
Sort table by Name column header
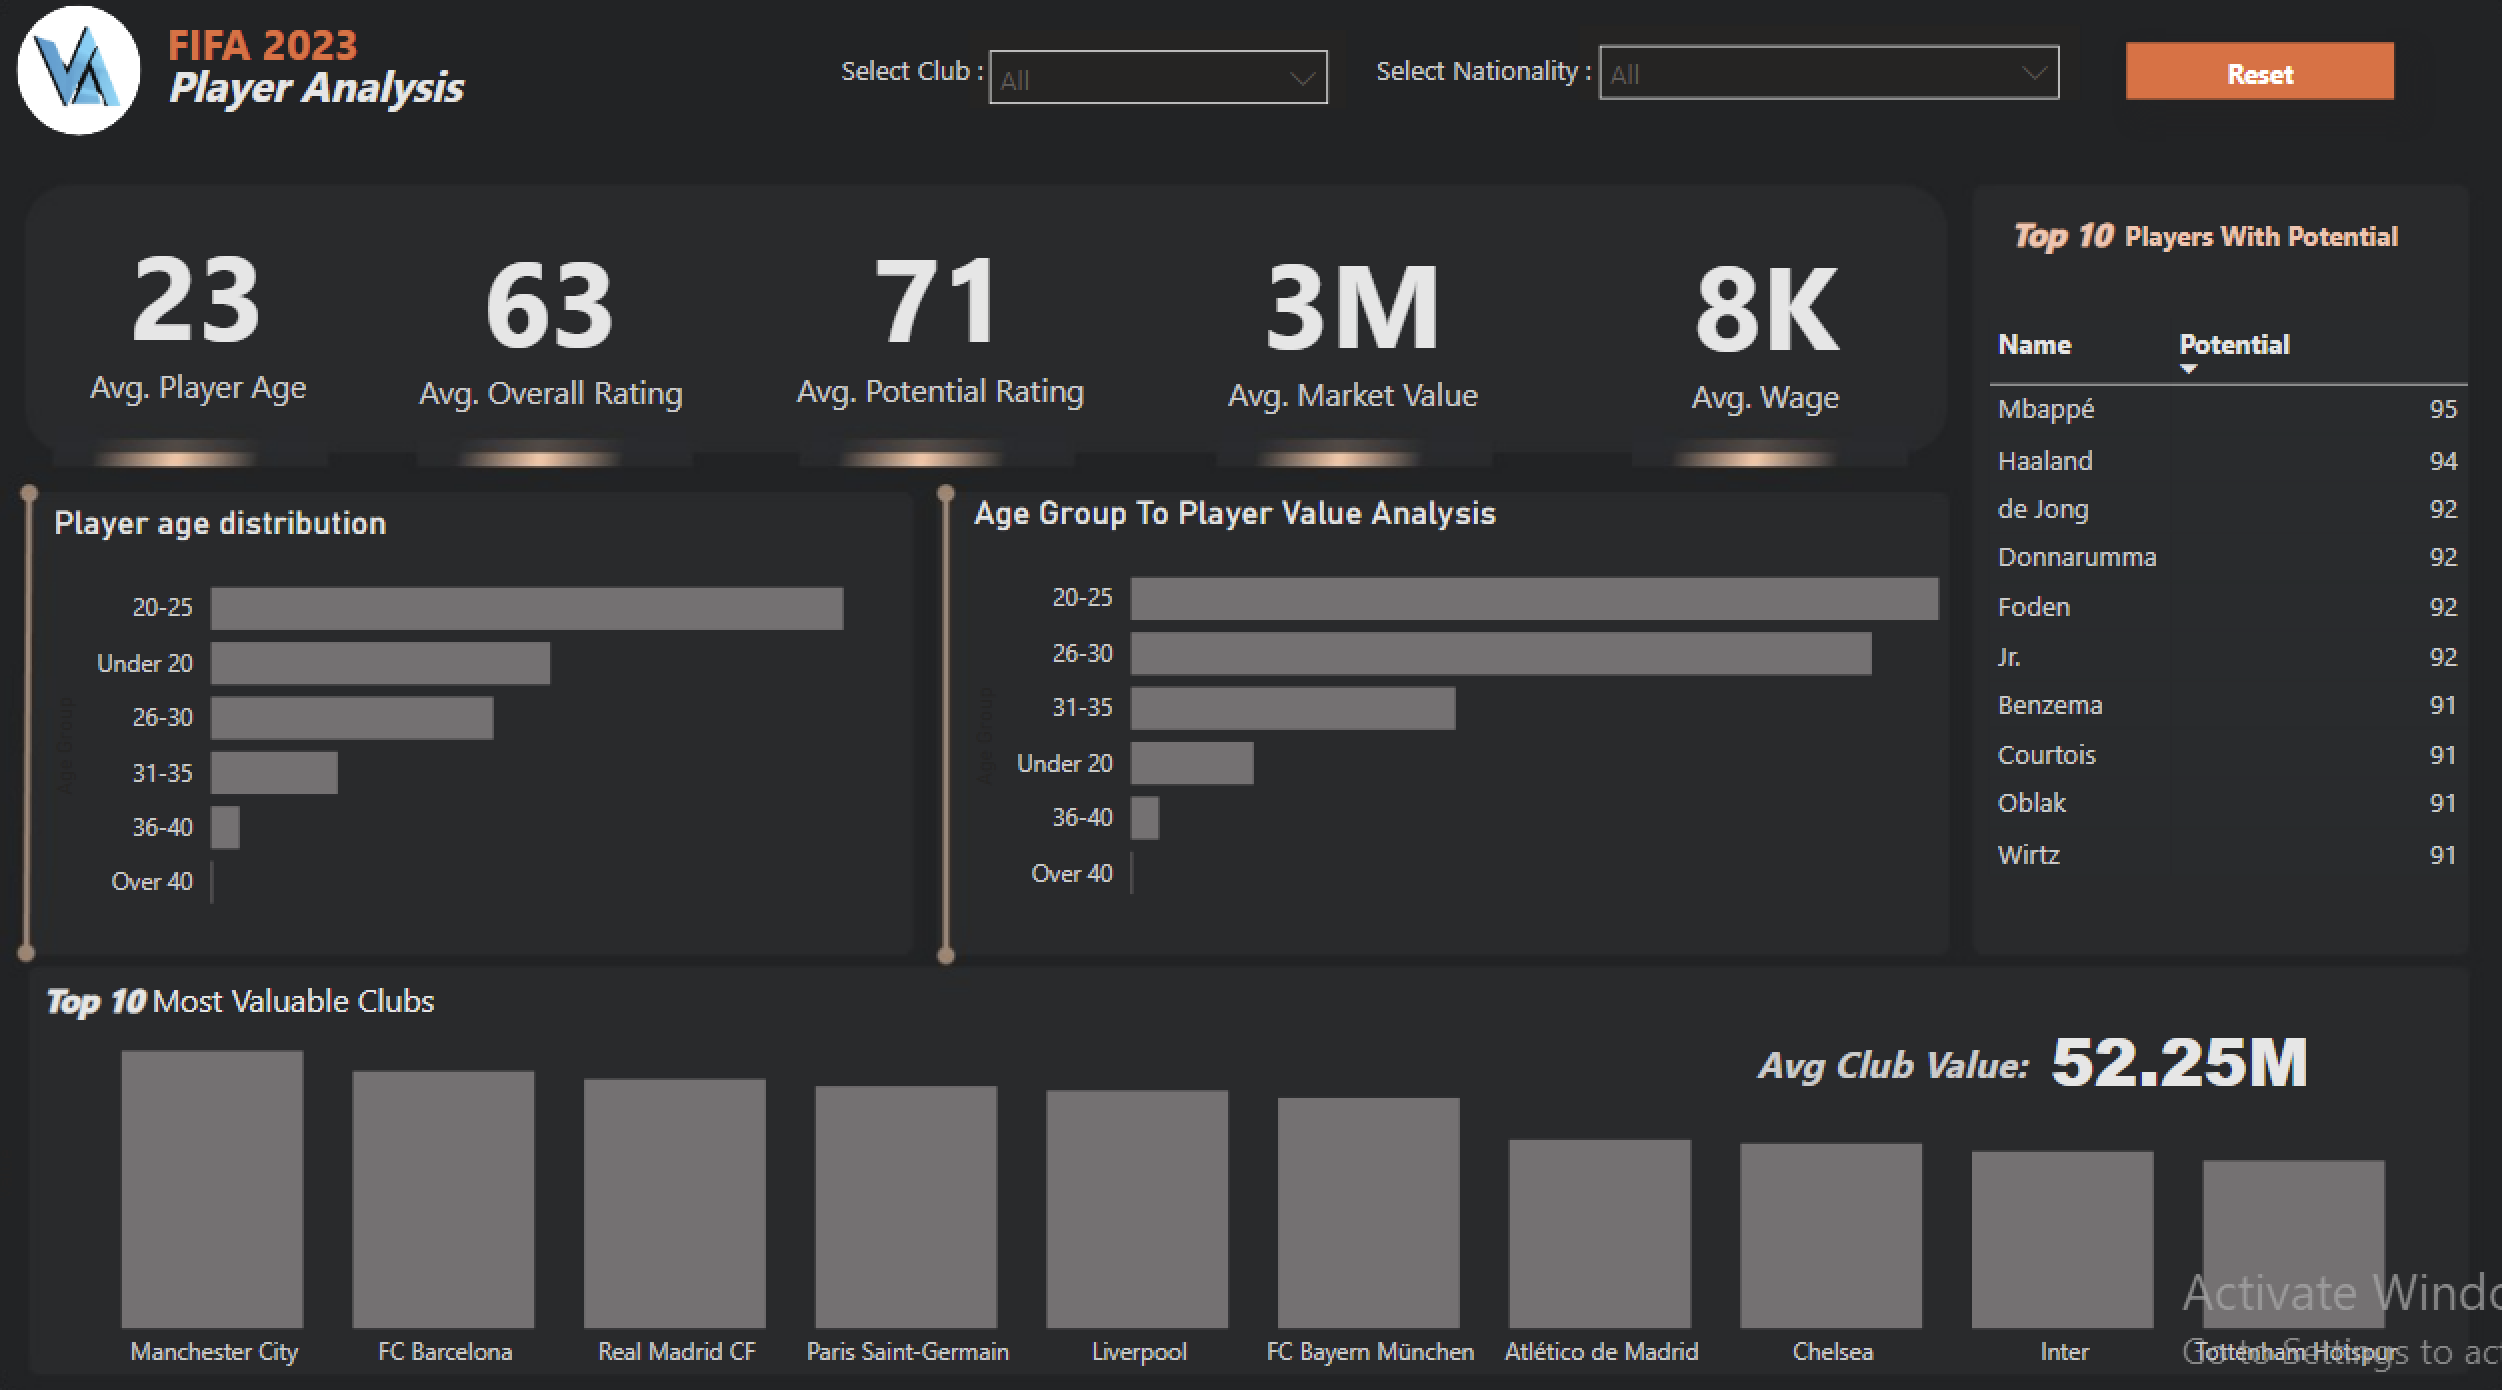point(2033,345)
